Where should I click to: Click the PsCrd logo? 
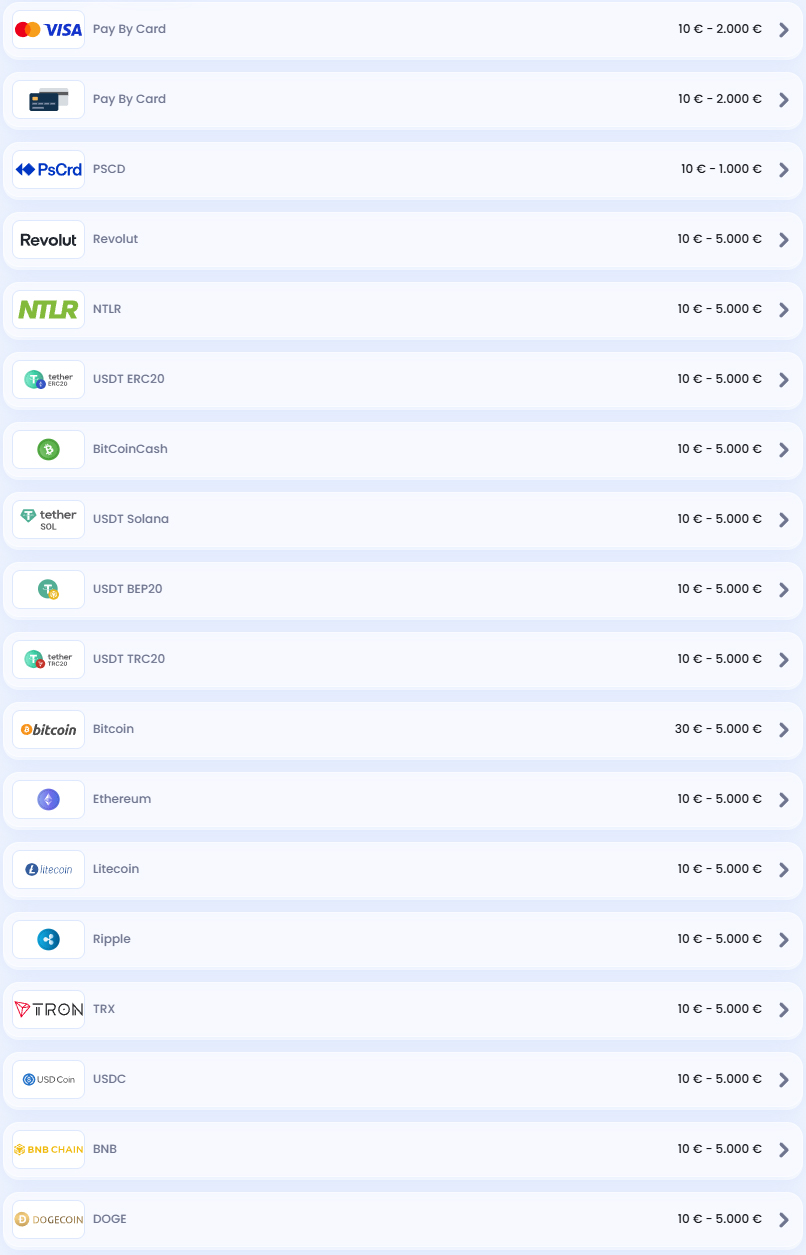coord(48,170)
